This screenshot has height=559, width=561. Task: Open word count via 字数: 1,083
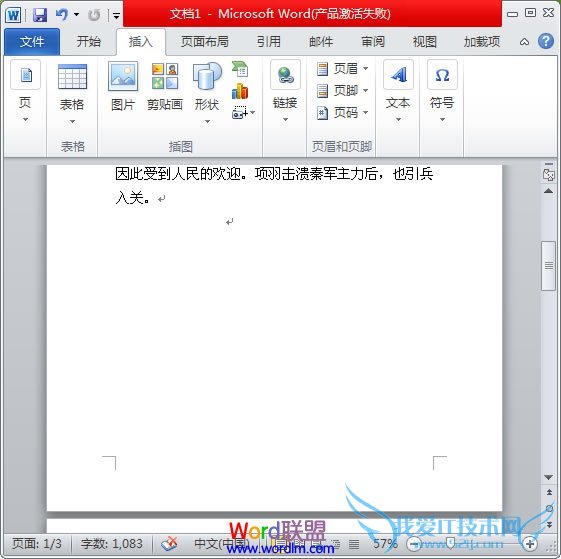click(x=112, y=544)
